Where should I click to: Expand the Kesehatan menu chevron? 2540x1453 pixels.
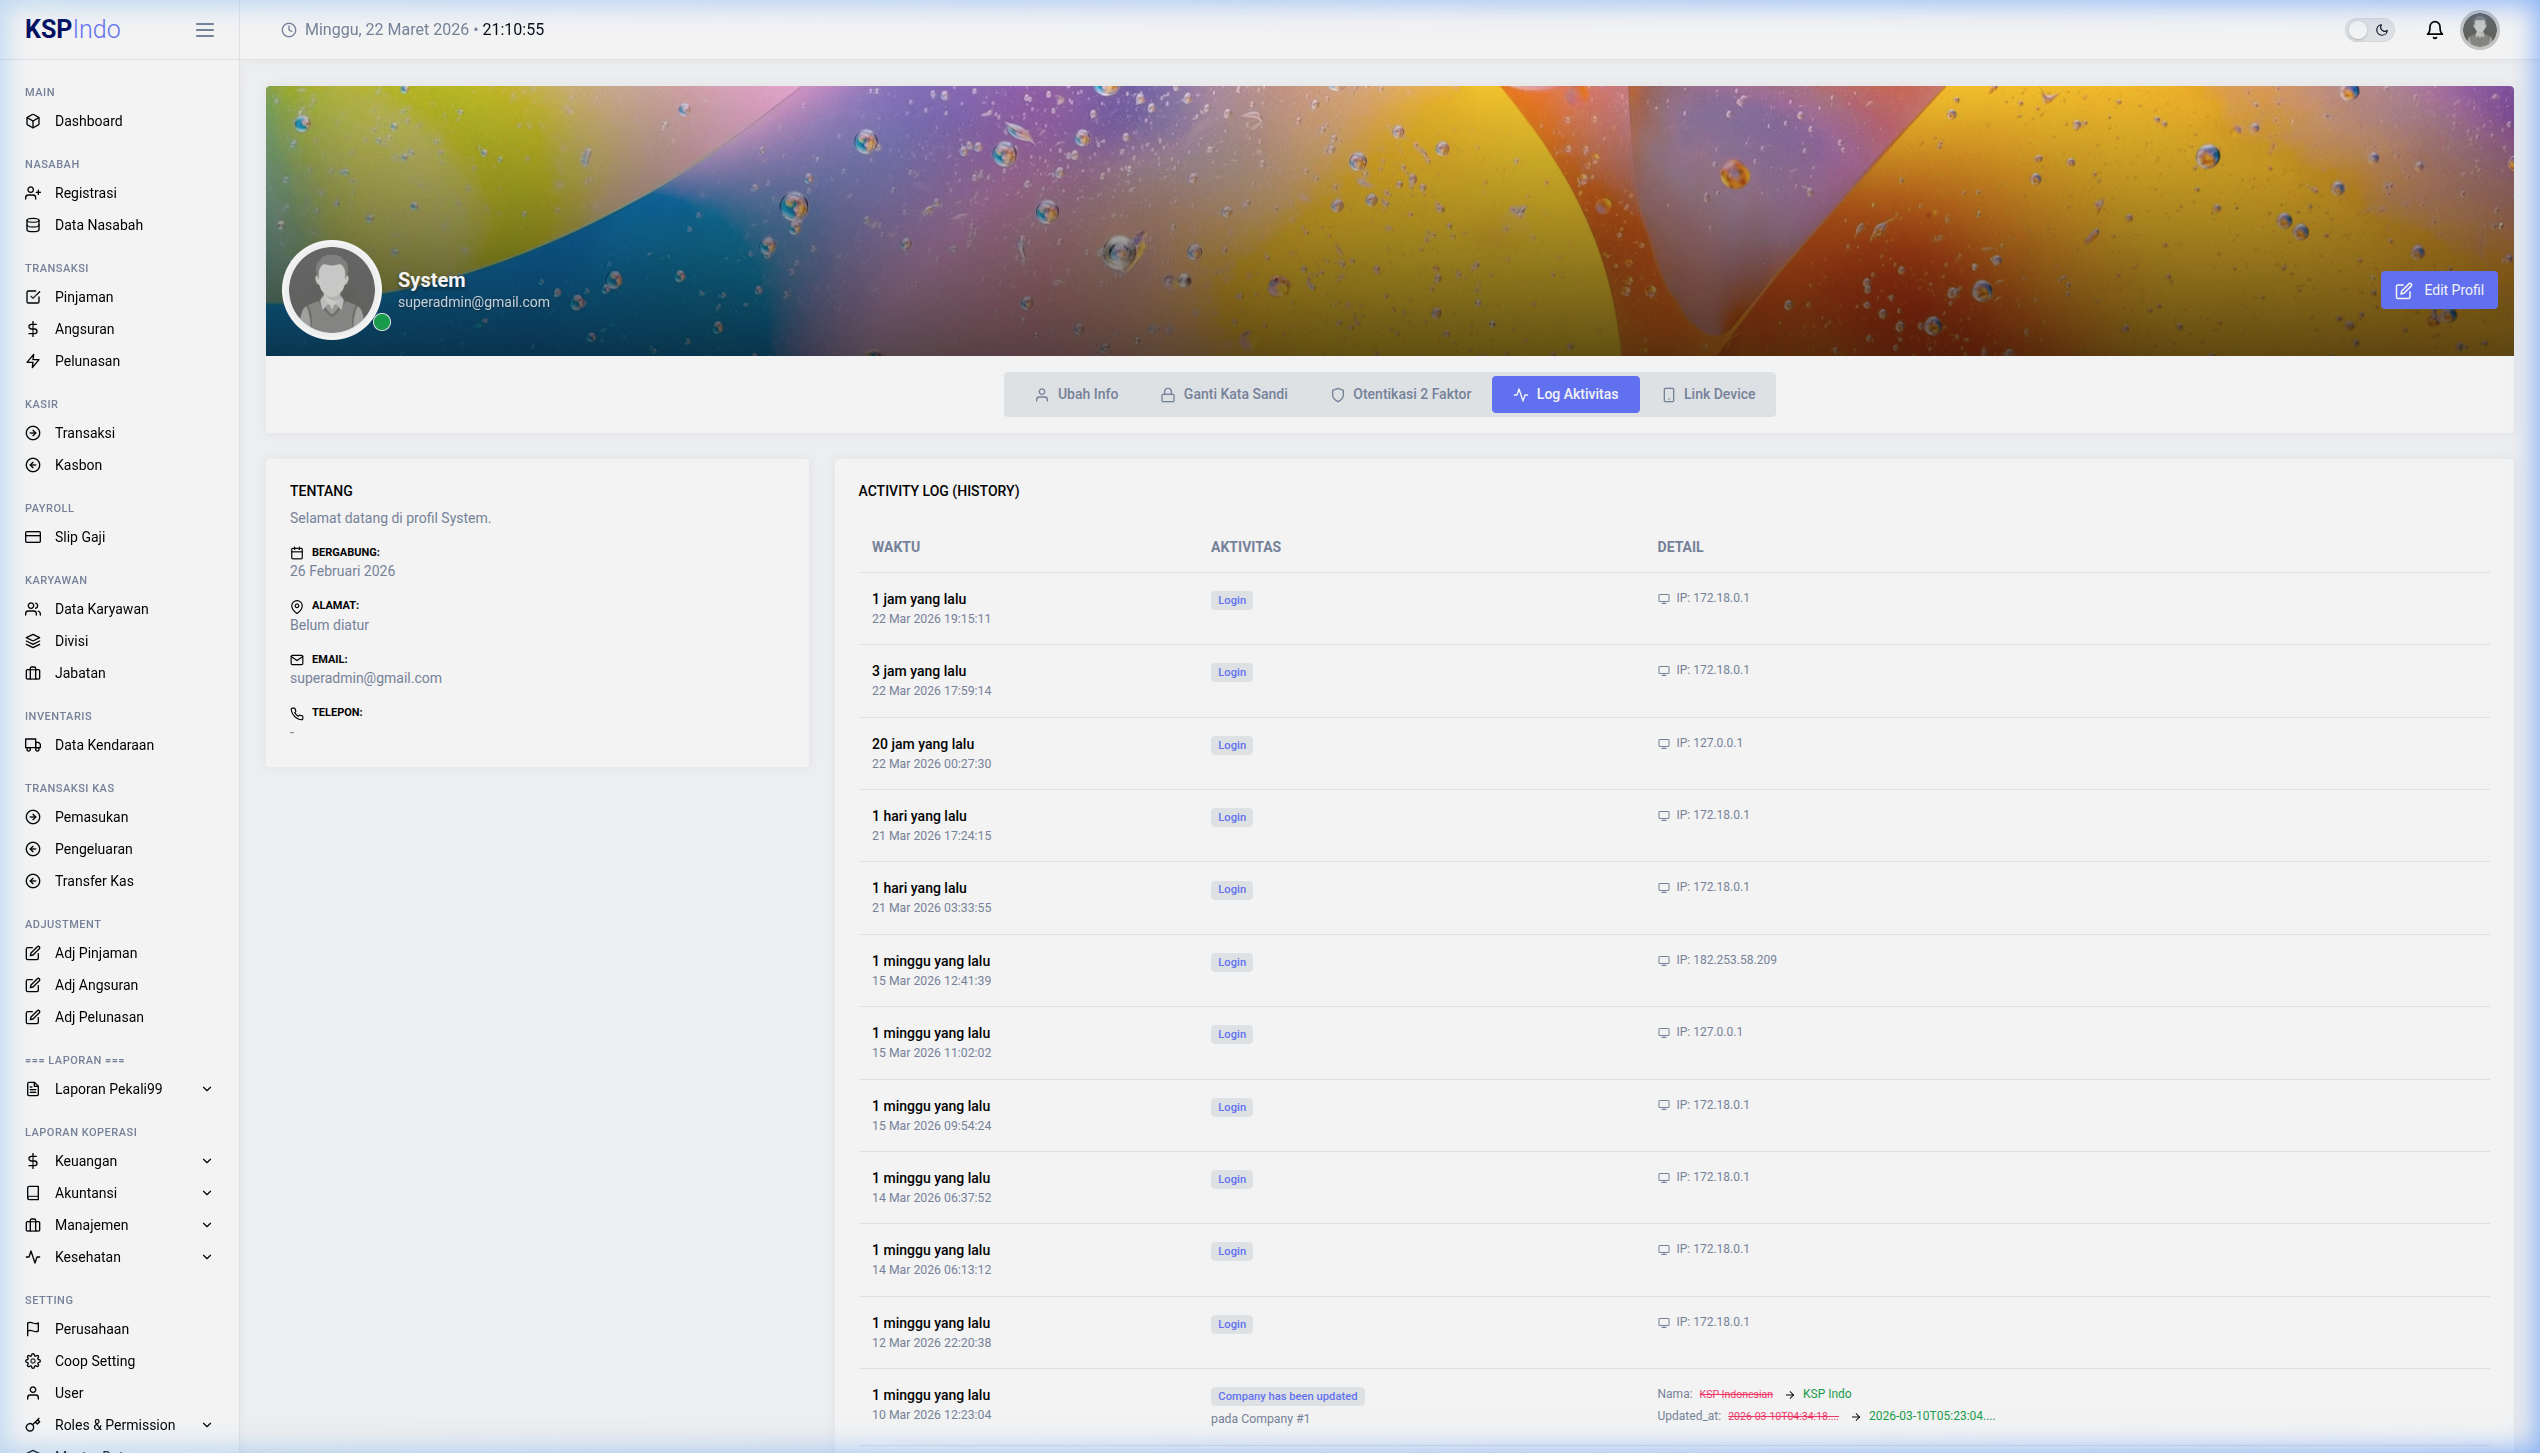(x=207, y=1257)
